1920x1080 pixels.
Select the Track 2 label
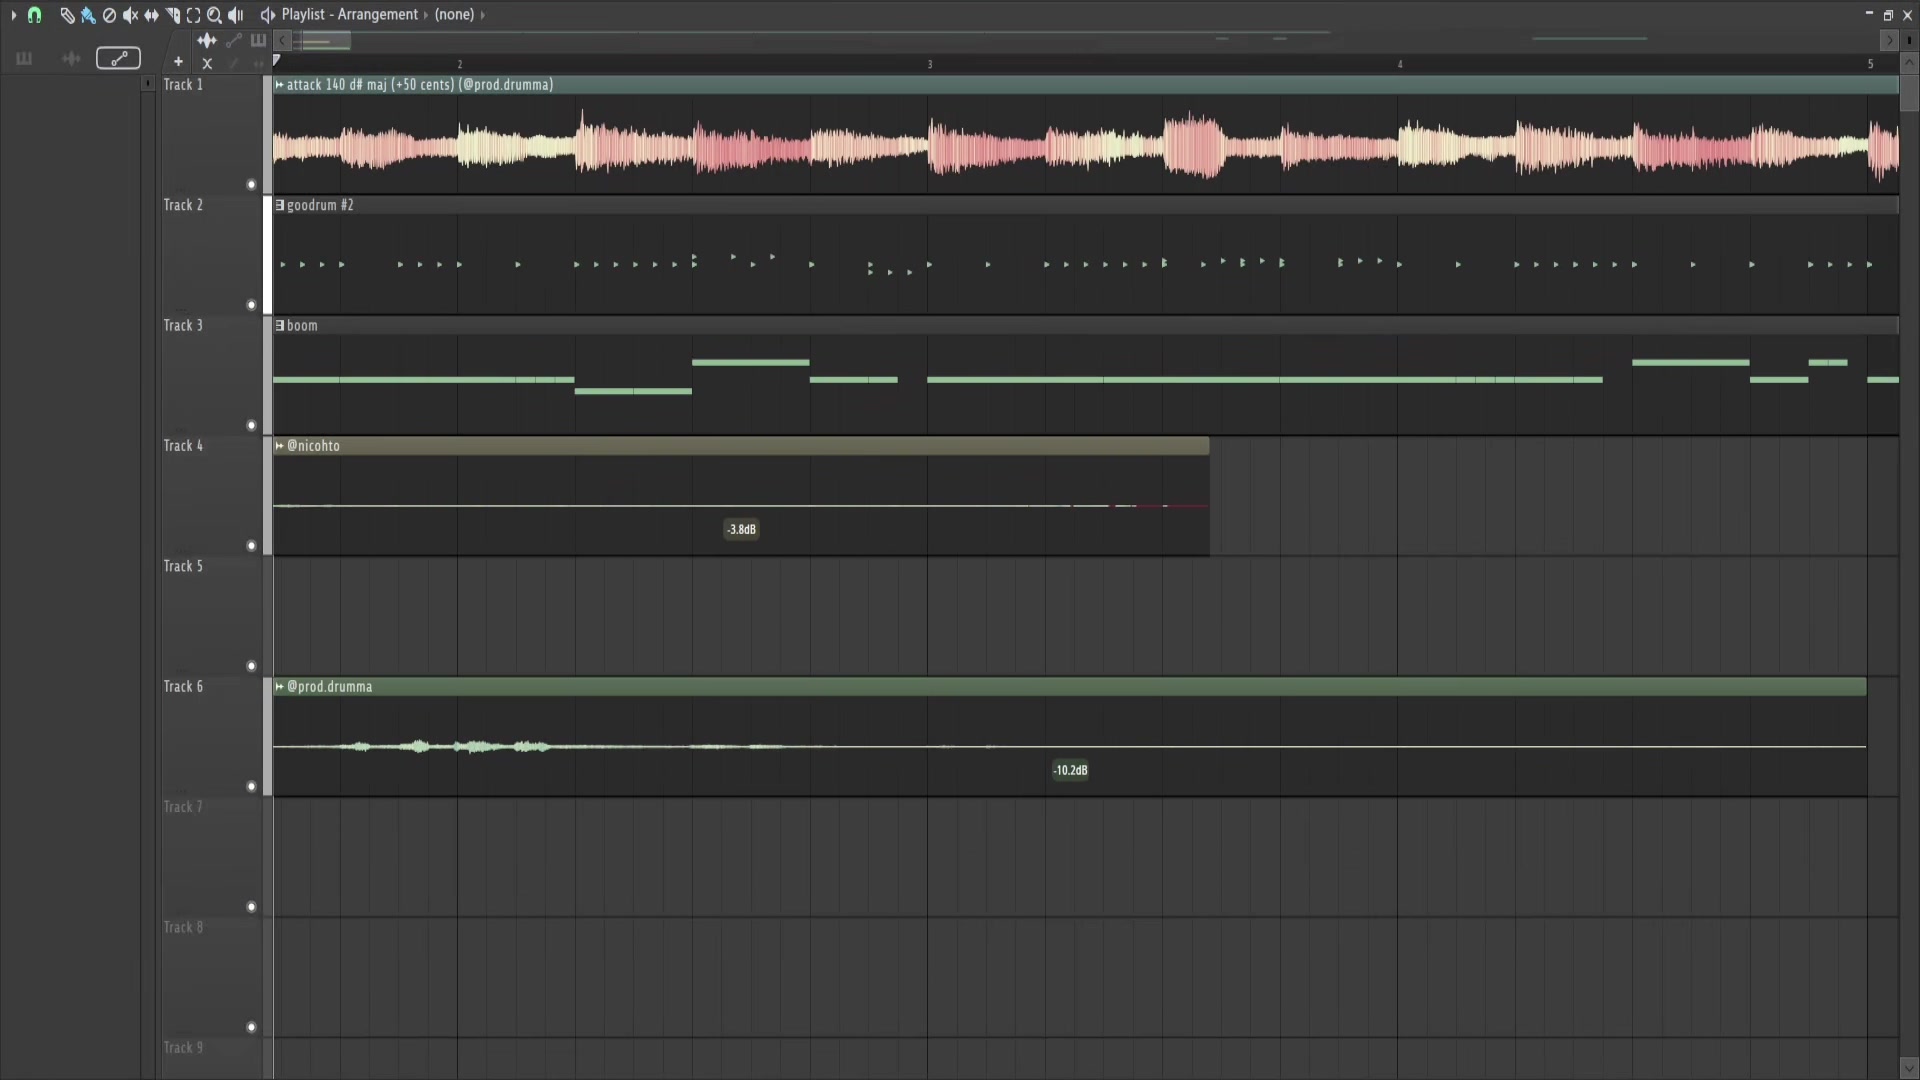(183, 205)
